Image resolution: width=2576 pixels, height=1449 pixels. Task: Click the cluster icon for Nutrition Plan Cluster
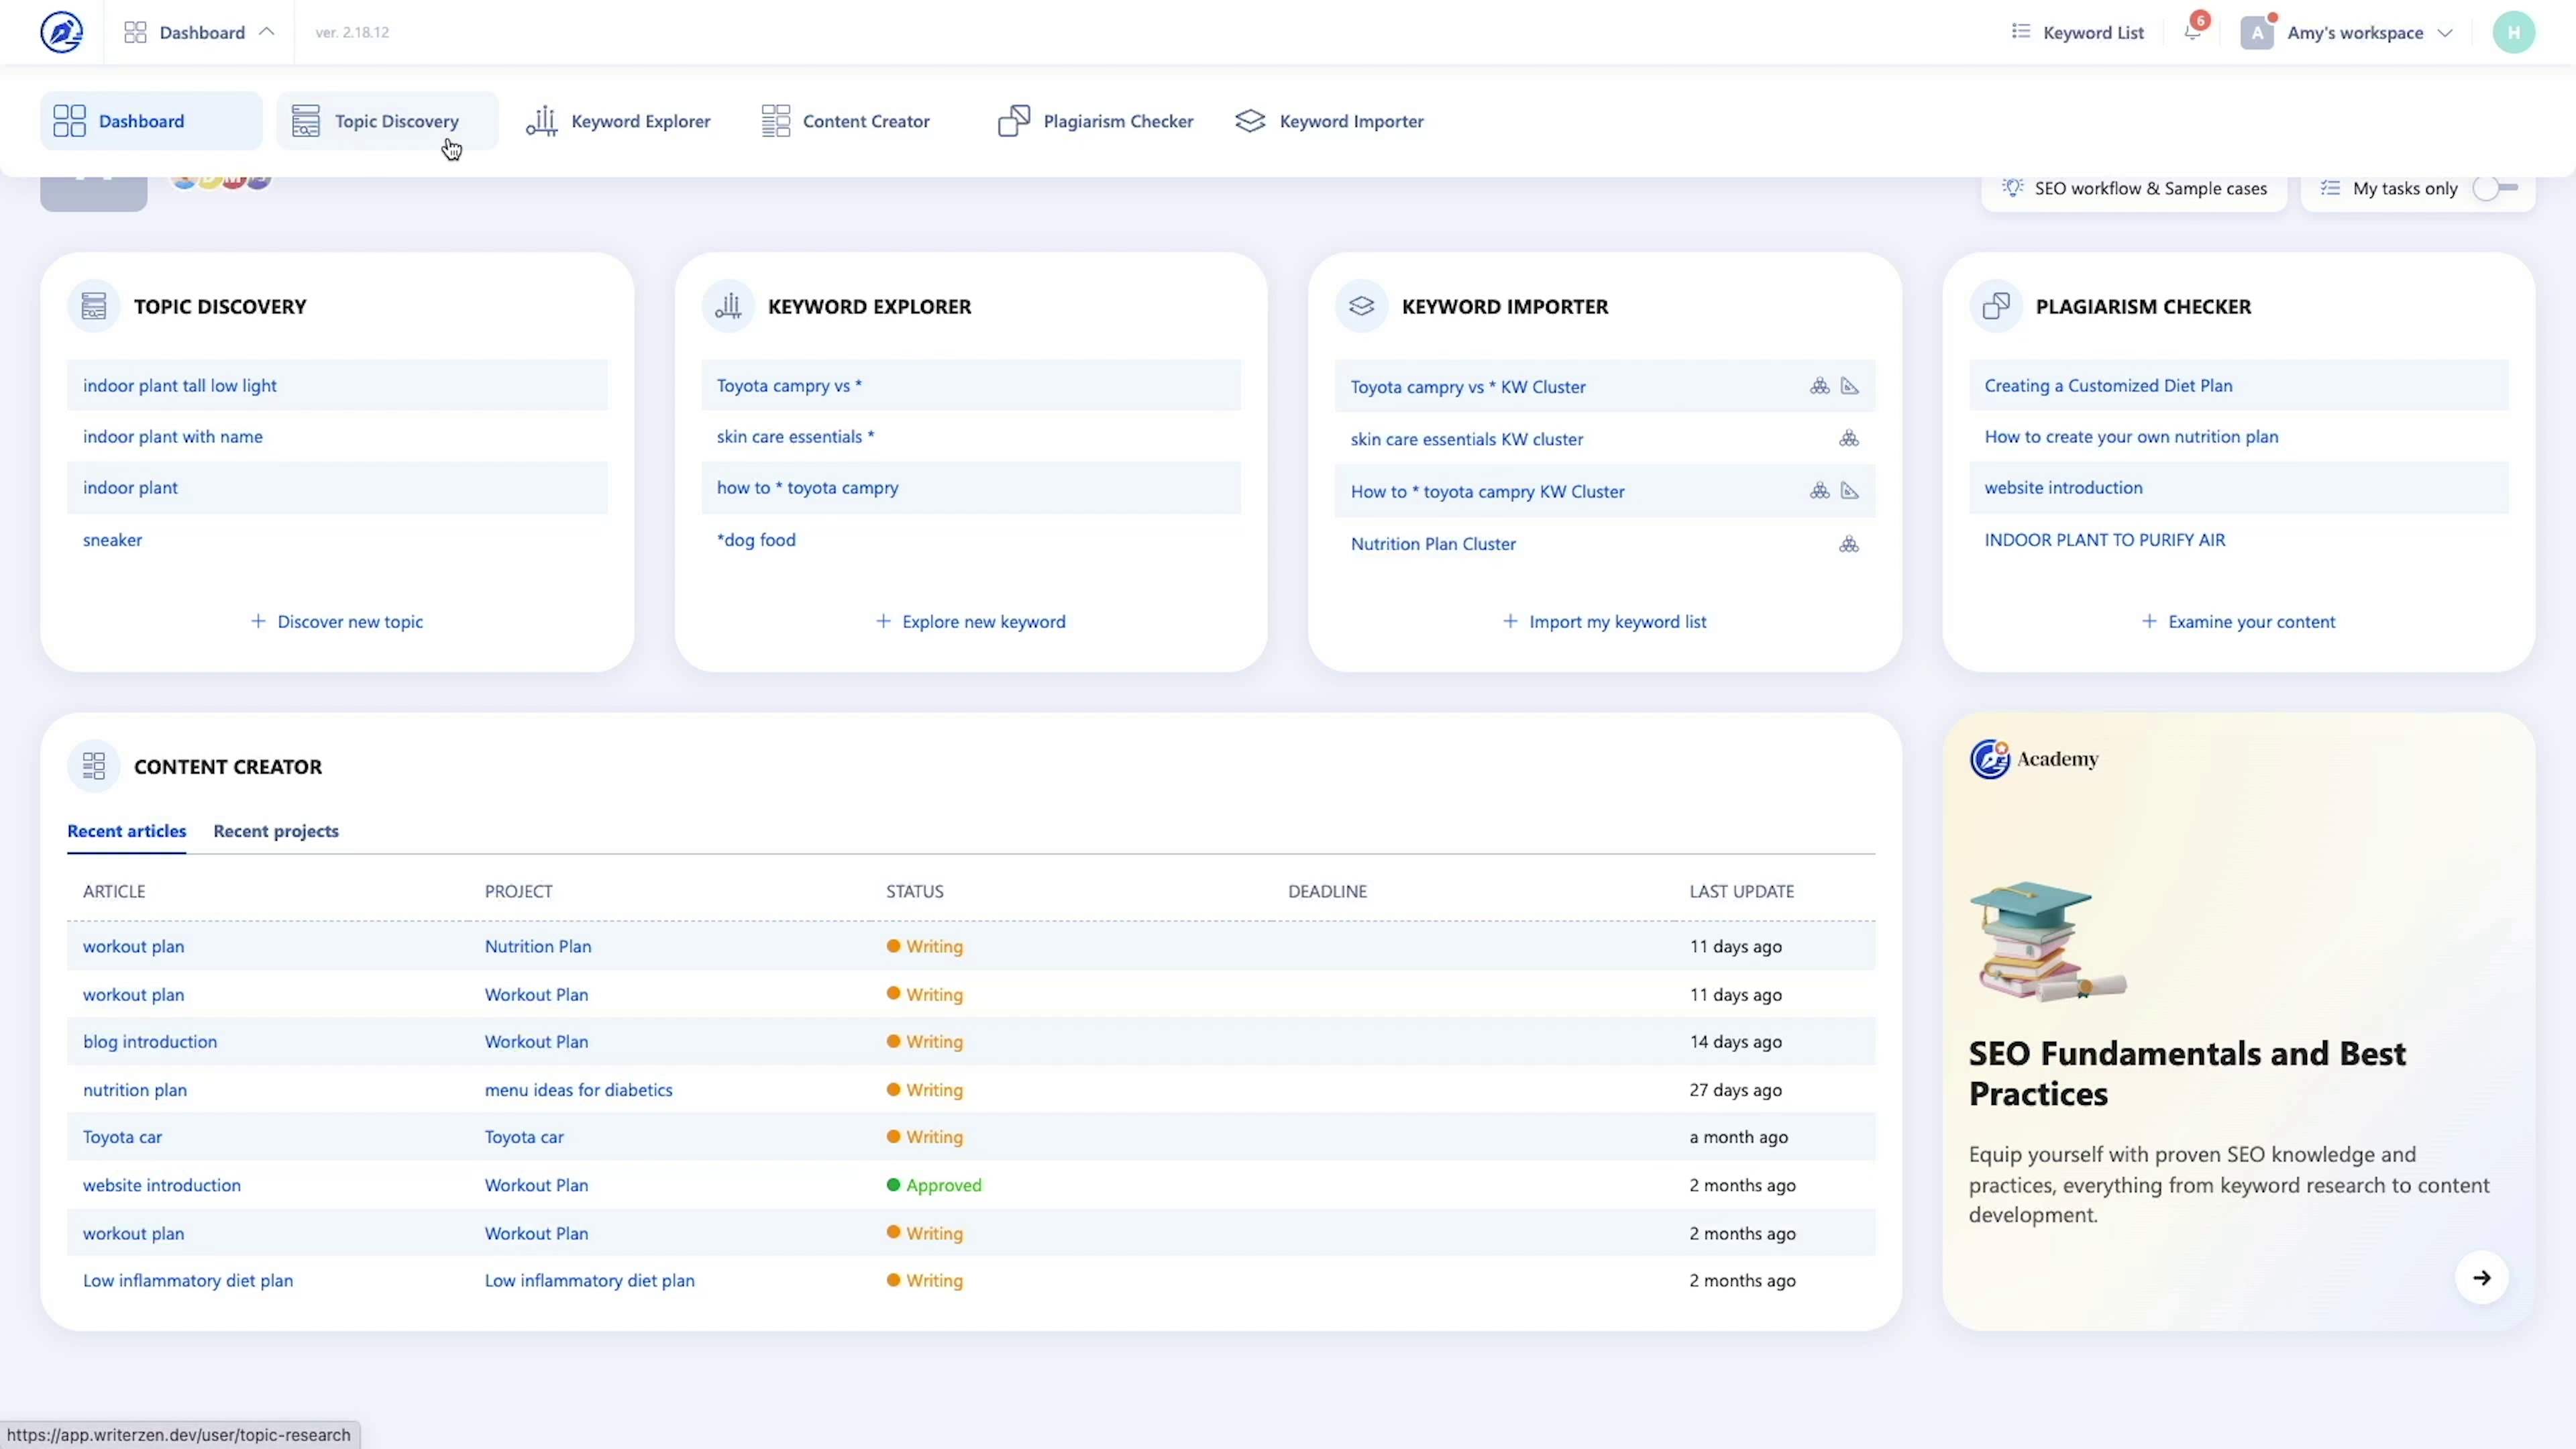coord(1848,544)
